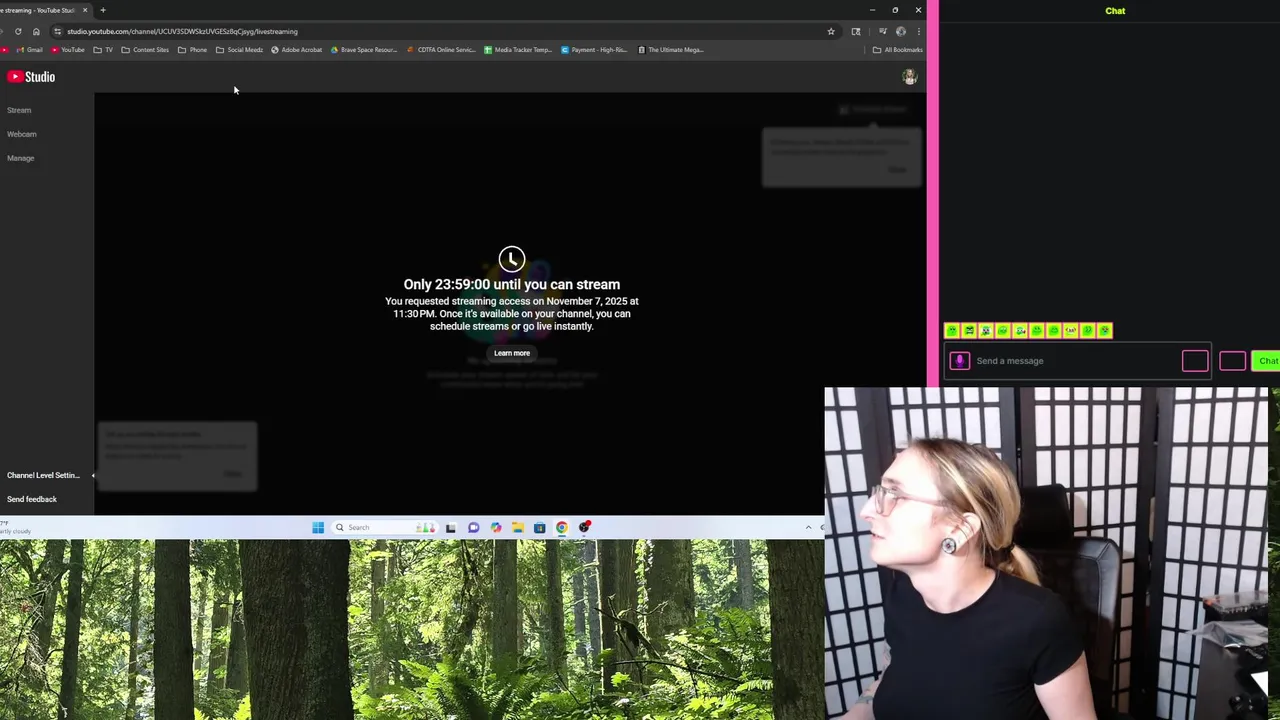The height and width of the screenshot is (720, 1280).
Task: Open the Chrome profile icon in toolbar
Action: pyautogui.click(x=900, y=31)
